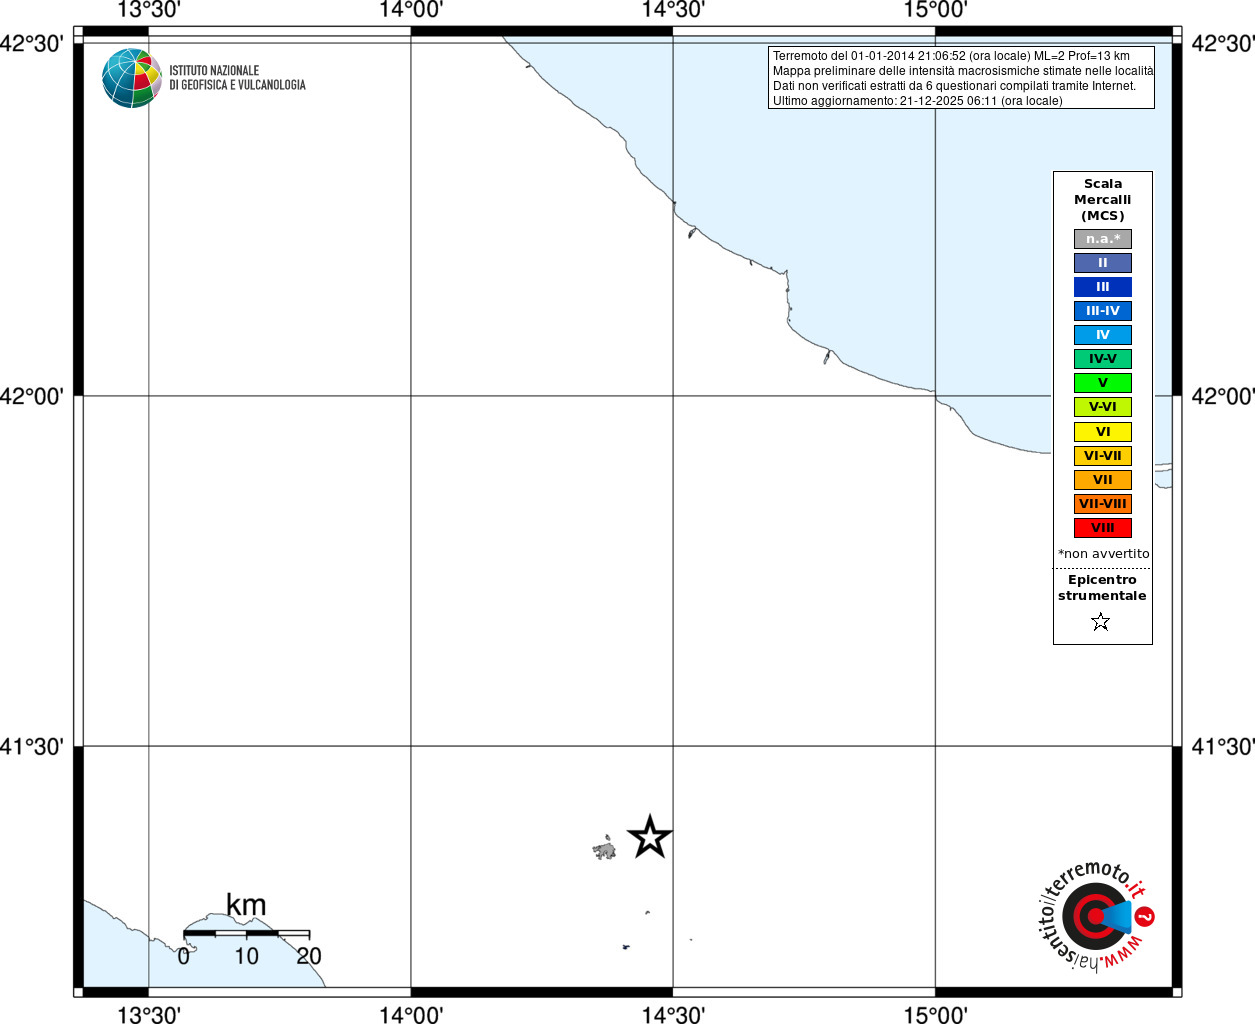Click the right 42°30' latitude label
Viewport: 1255px width, 1024px height.
tap(1223, 44)
